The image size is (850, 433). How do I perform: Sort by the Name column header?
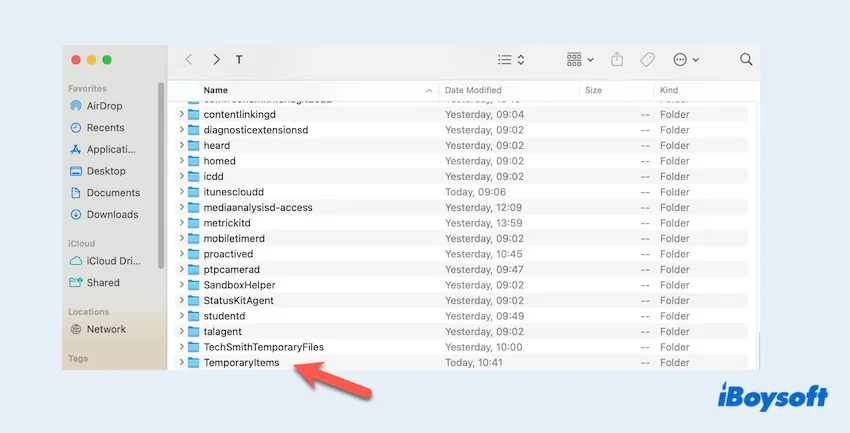216,90
